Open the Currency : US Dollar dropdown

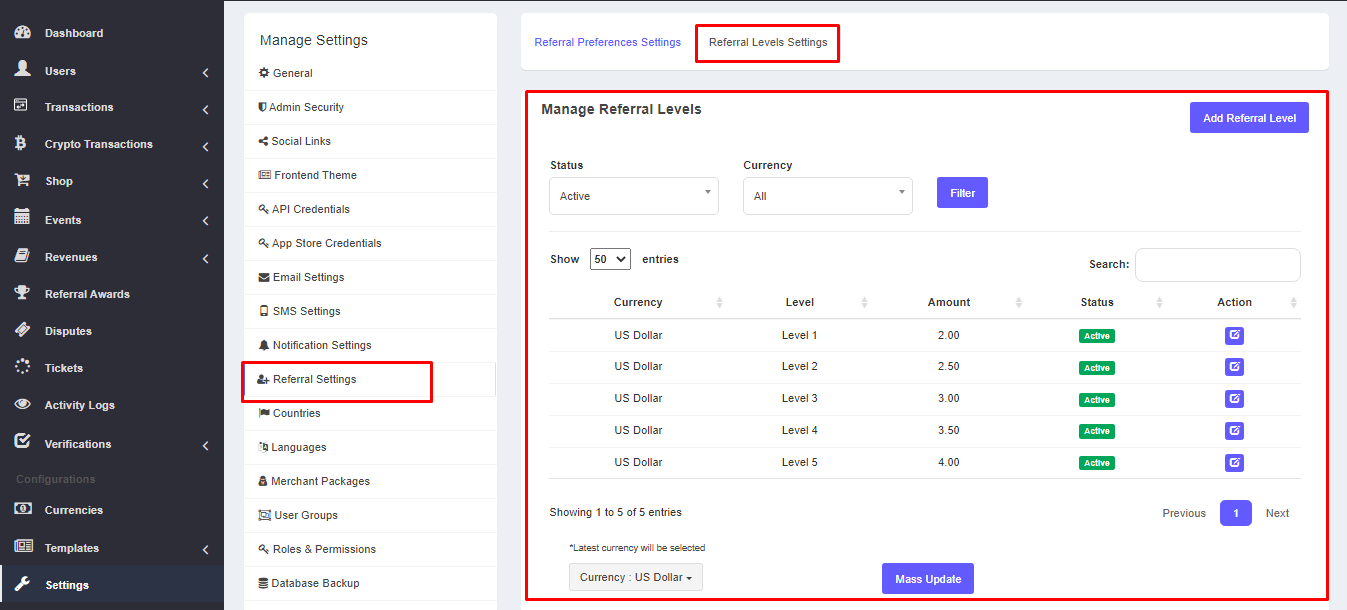[635, 577]
